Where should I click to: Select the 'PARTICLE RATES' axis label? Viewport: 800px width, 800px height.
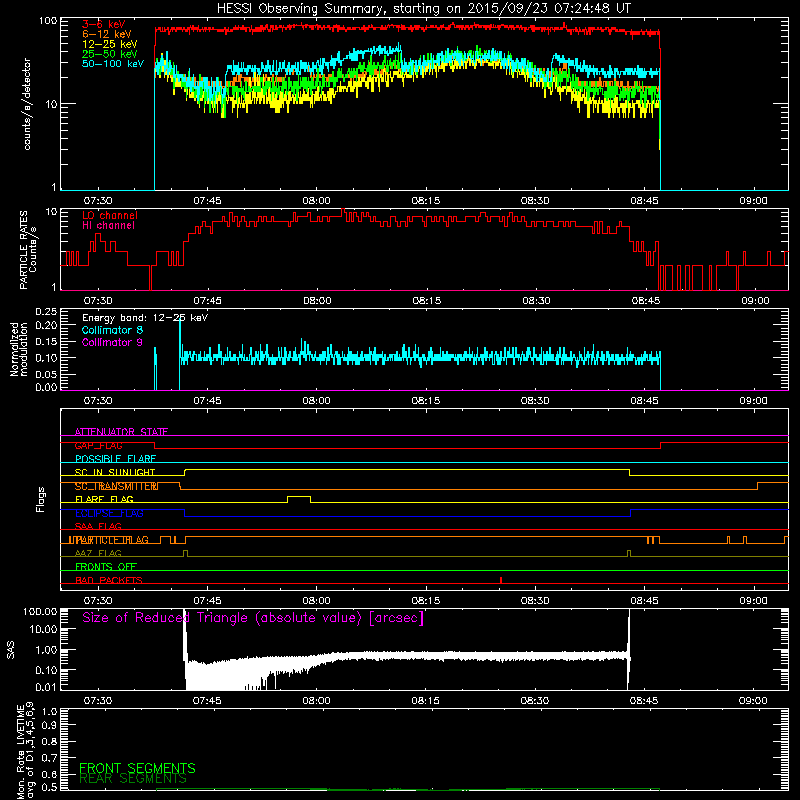tap(23, 250)
